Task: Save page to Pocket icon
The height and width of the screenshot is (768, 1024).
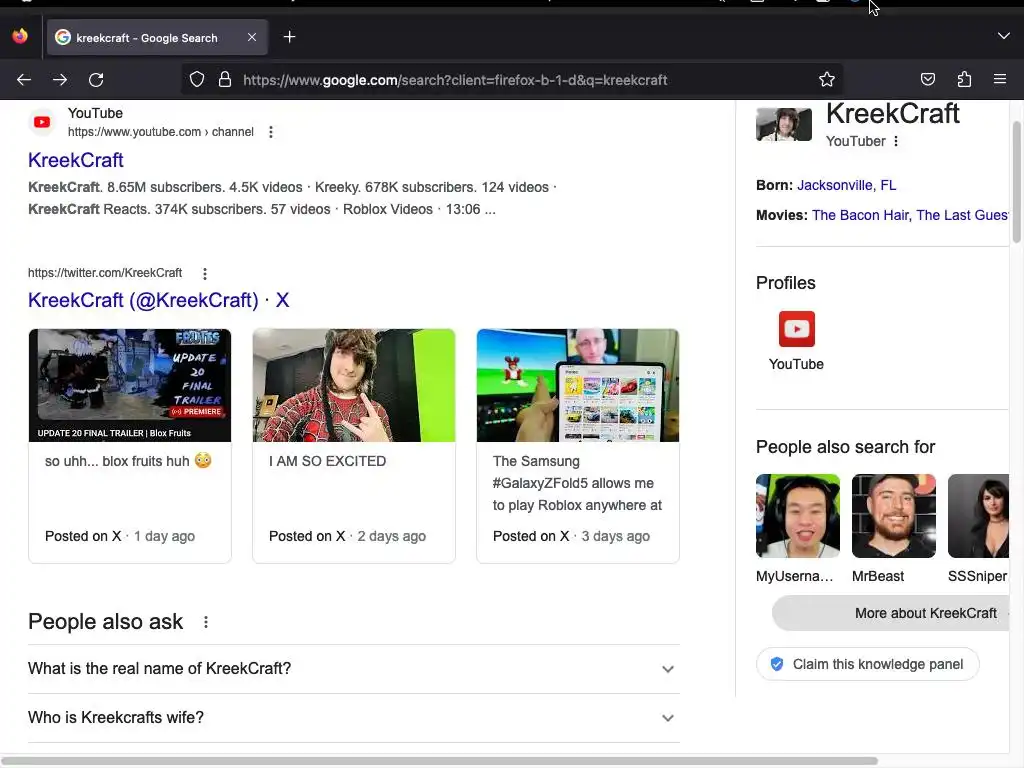Action: [927, 80]
